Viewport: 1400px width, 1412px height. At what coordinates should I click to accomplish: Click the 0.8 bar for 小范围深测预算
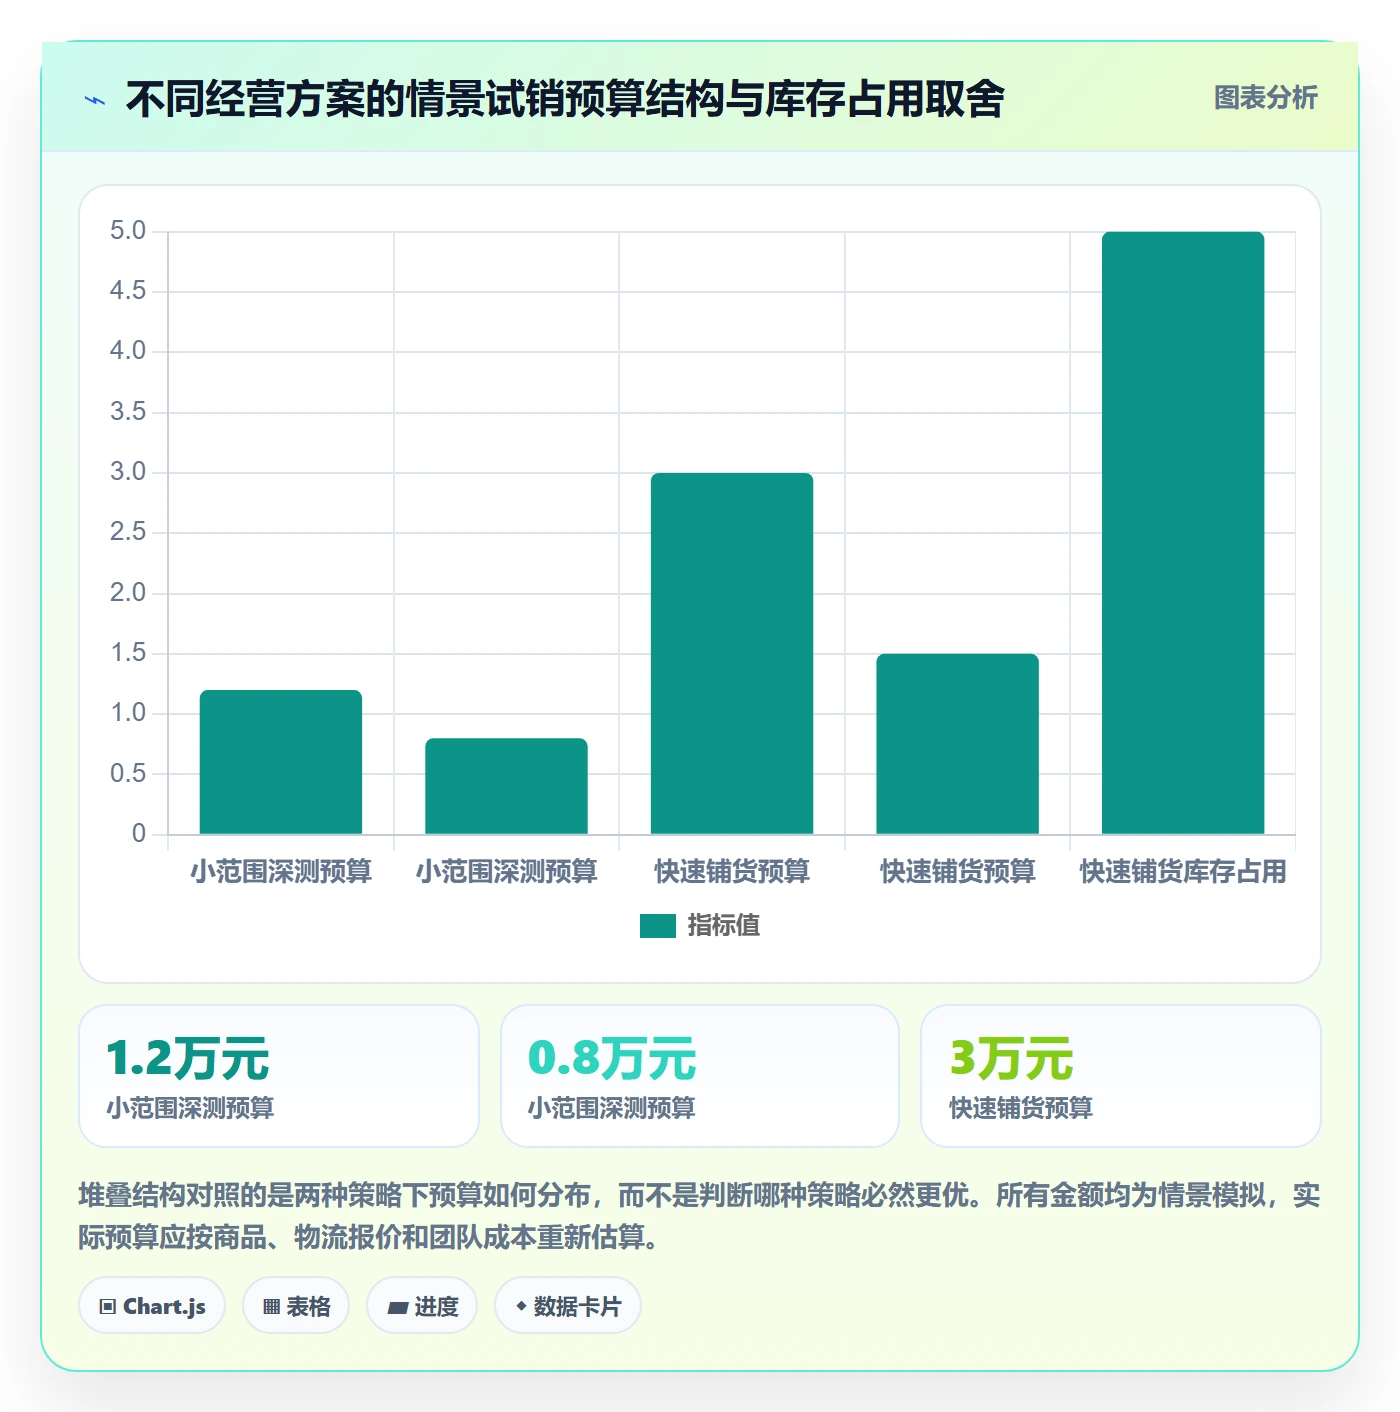(506, 786)
